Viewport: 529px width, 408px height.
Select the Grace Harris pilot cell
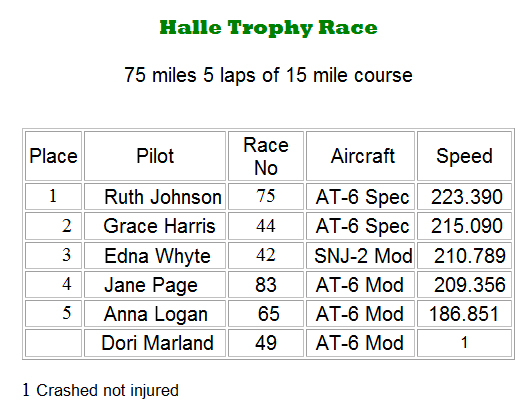(155, 226)
